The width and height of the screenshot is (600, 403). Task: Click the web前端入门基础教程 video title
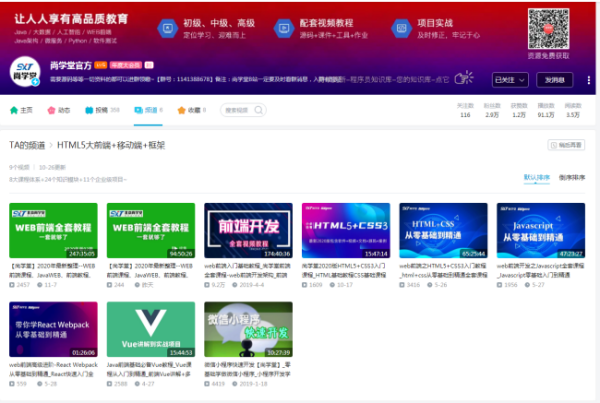pyautogui.click(x=248, y=270)
